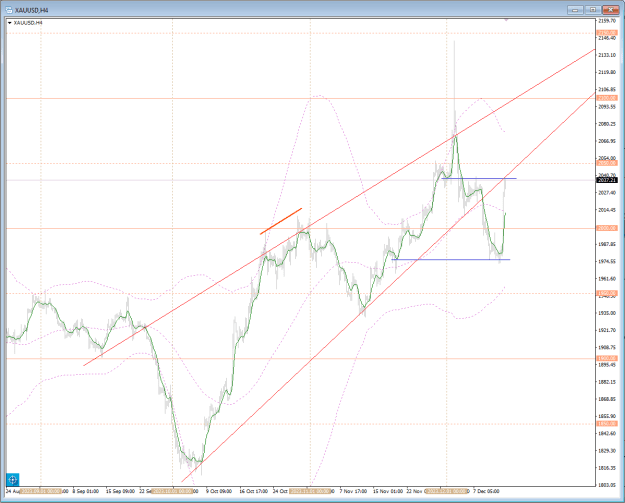625x503 pixels.
Task: Click the 1900.00 orange price level label
Action: [x=607, y=358]
